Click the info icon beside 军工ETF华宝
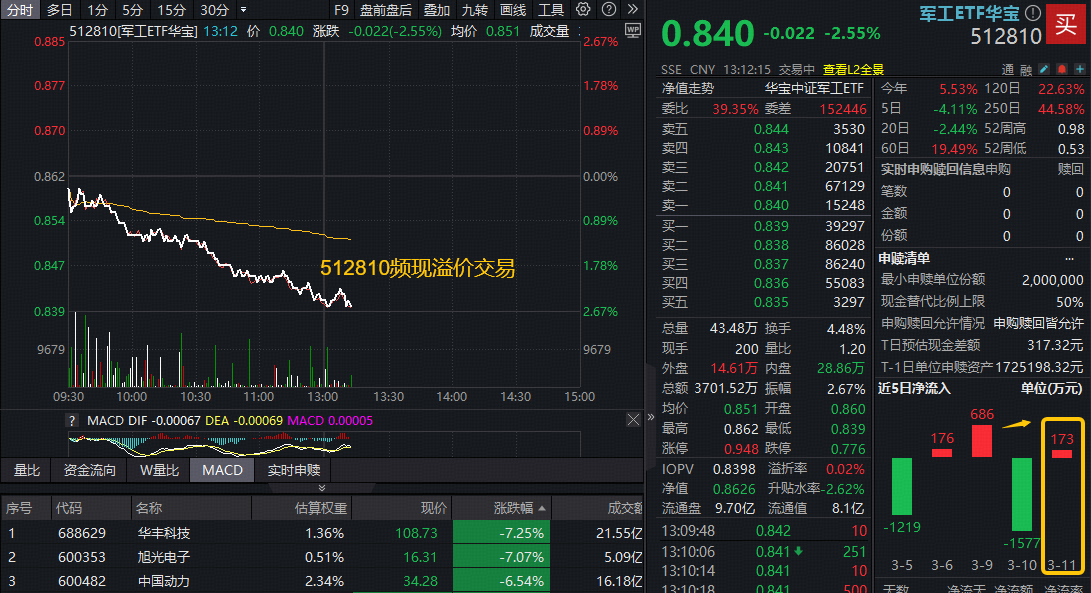The height and width of the screenshot is (593, 1091). click(x=1031, y=13)
